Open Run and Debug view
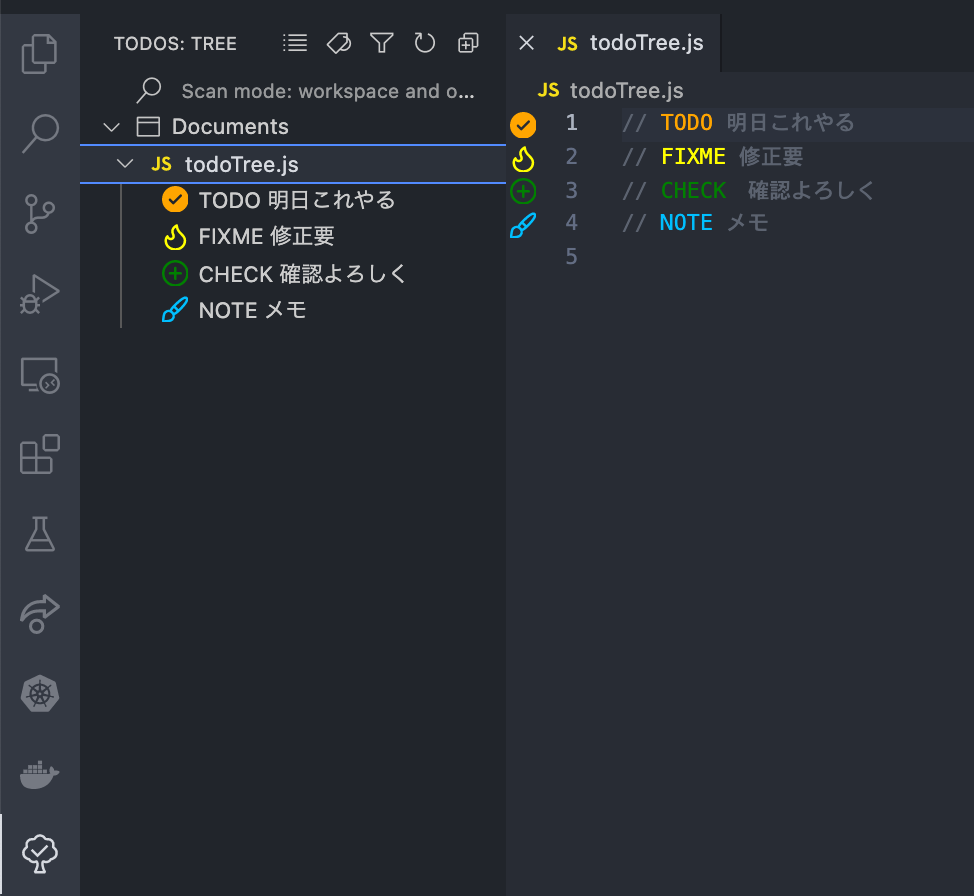 pos(40,294)
